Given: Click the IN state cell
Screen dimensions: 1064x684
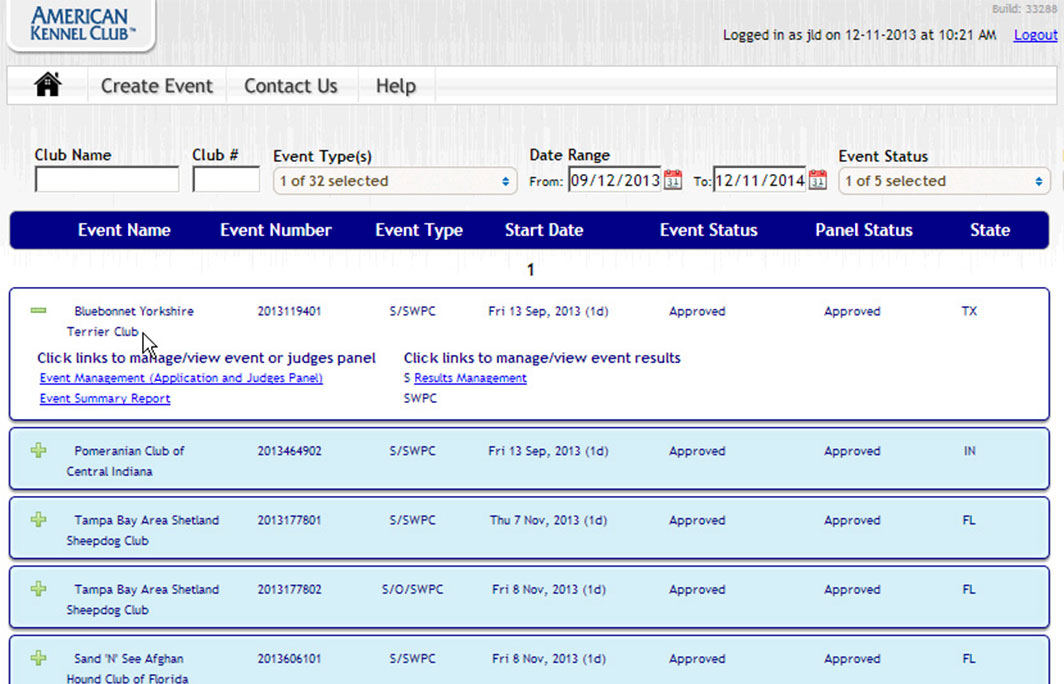Looking at the screenshot, I should (x=969, y=451).
